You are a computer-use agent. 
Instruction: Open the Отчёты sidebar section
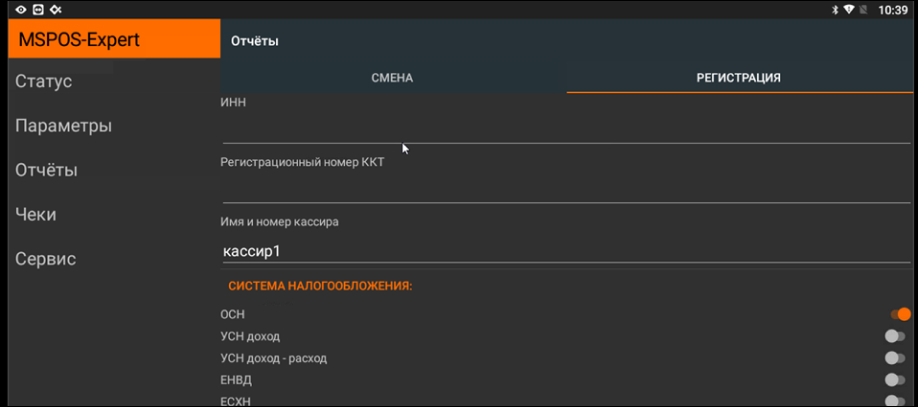pos(46,170)
